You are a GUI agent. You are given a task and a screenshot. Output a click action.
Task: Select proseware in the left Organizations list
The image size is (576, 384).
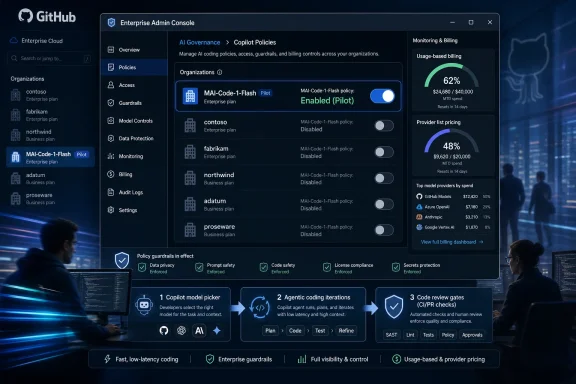[50, 198]
